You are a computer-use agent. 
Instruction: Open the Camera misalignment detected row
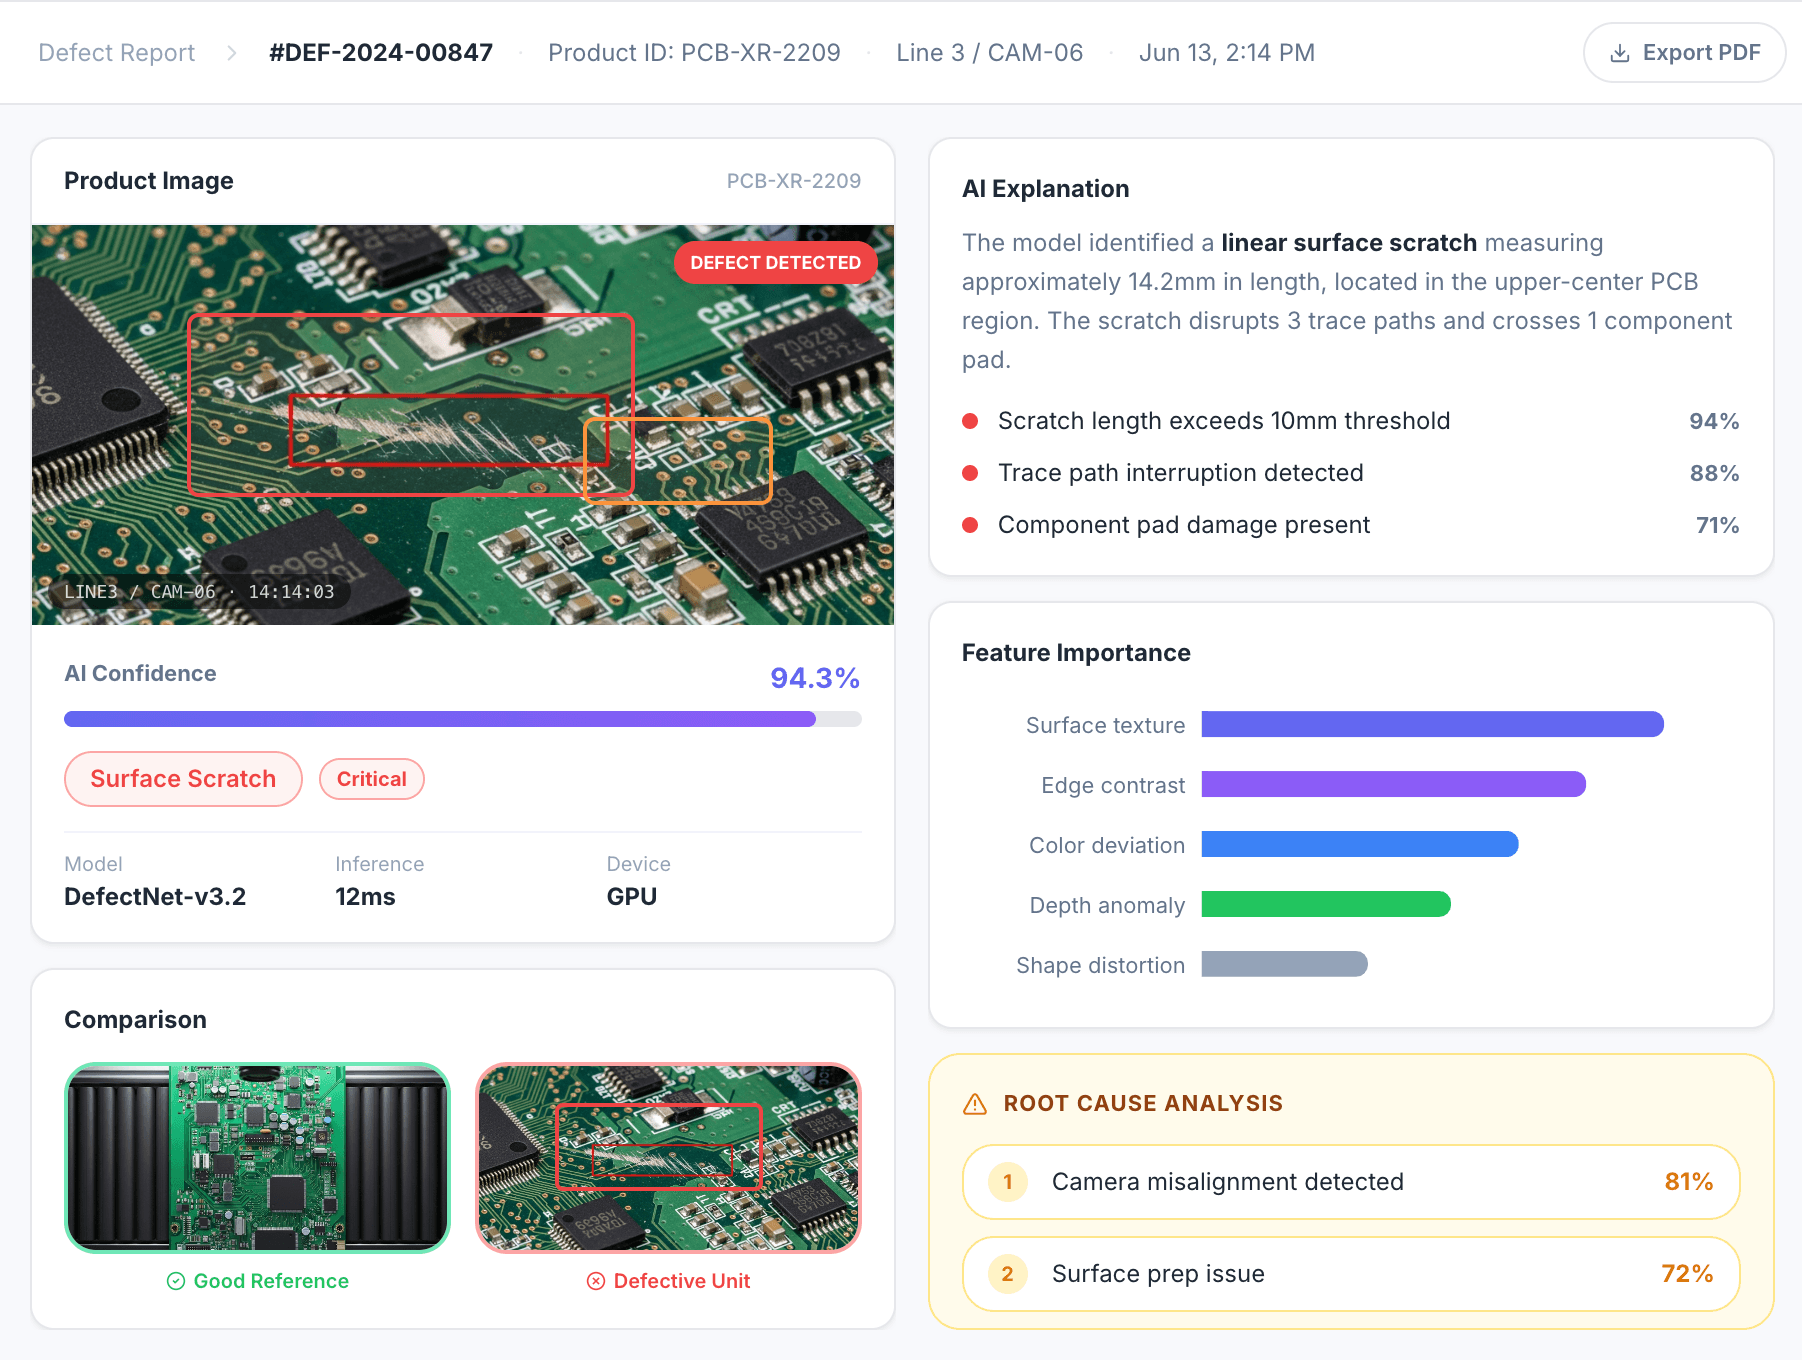1351,1182
